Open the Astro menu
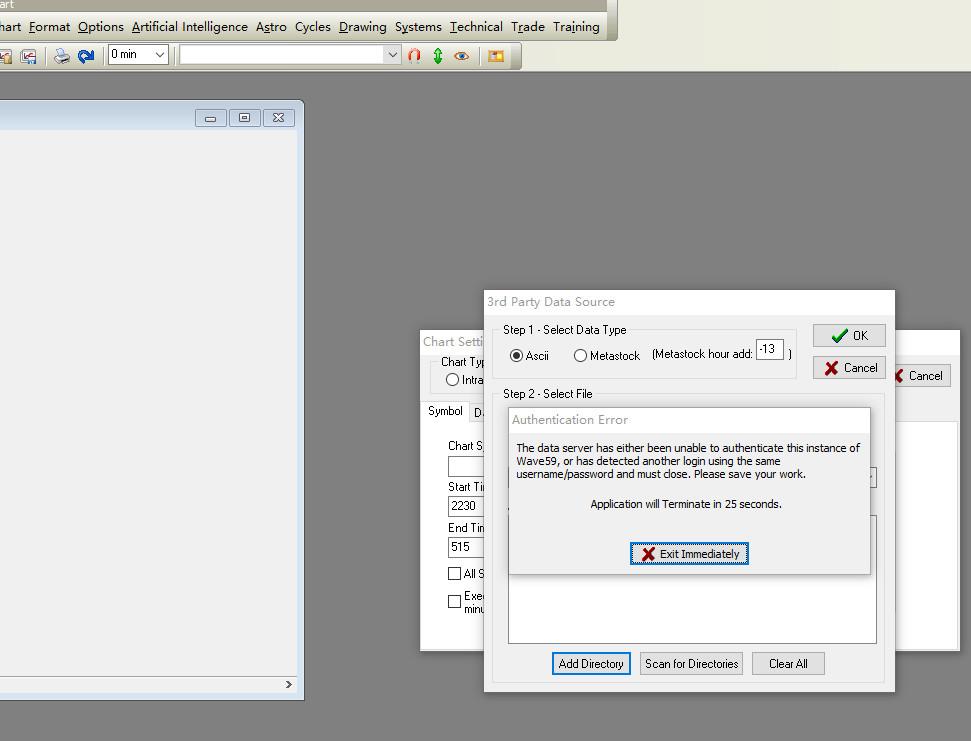Viewport: 971px width, 741px height. coord(271,27)
